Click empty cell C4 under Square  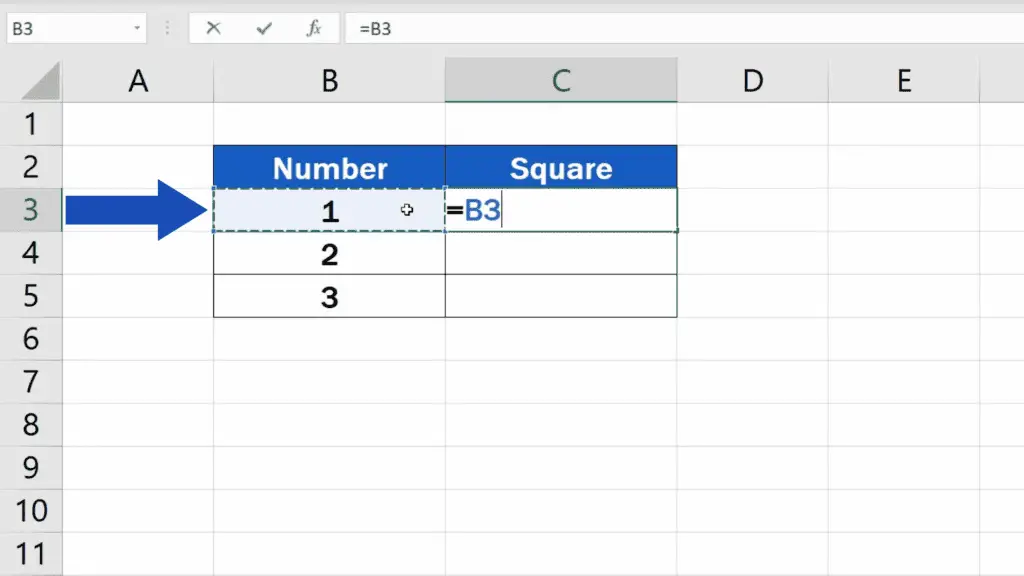tap(560, 254)
